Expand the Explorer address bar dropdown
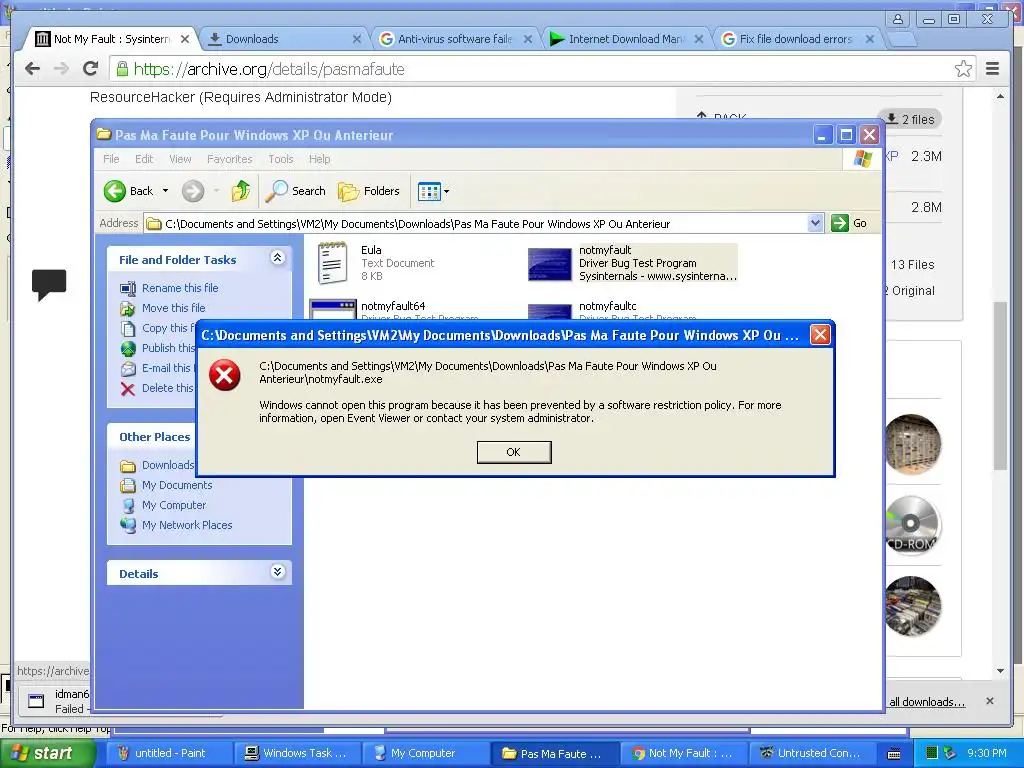This screenshot has width=1024, height=768. pyautogui.click(x=815, y=223)
